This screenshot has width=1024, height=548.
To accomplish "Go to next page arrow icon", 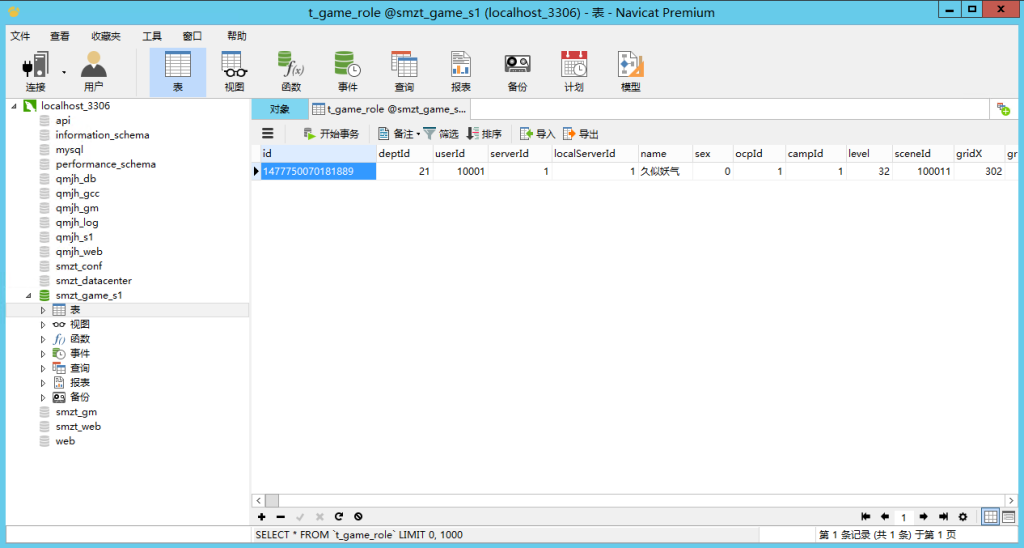I will coord(923,517).
